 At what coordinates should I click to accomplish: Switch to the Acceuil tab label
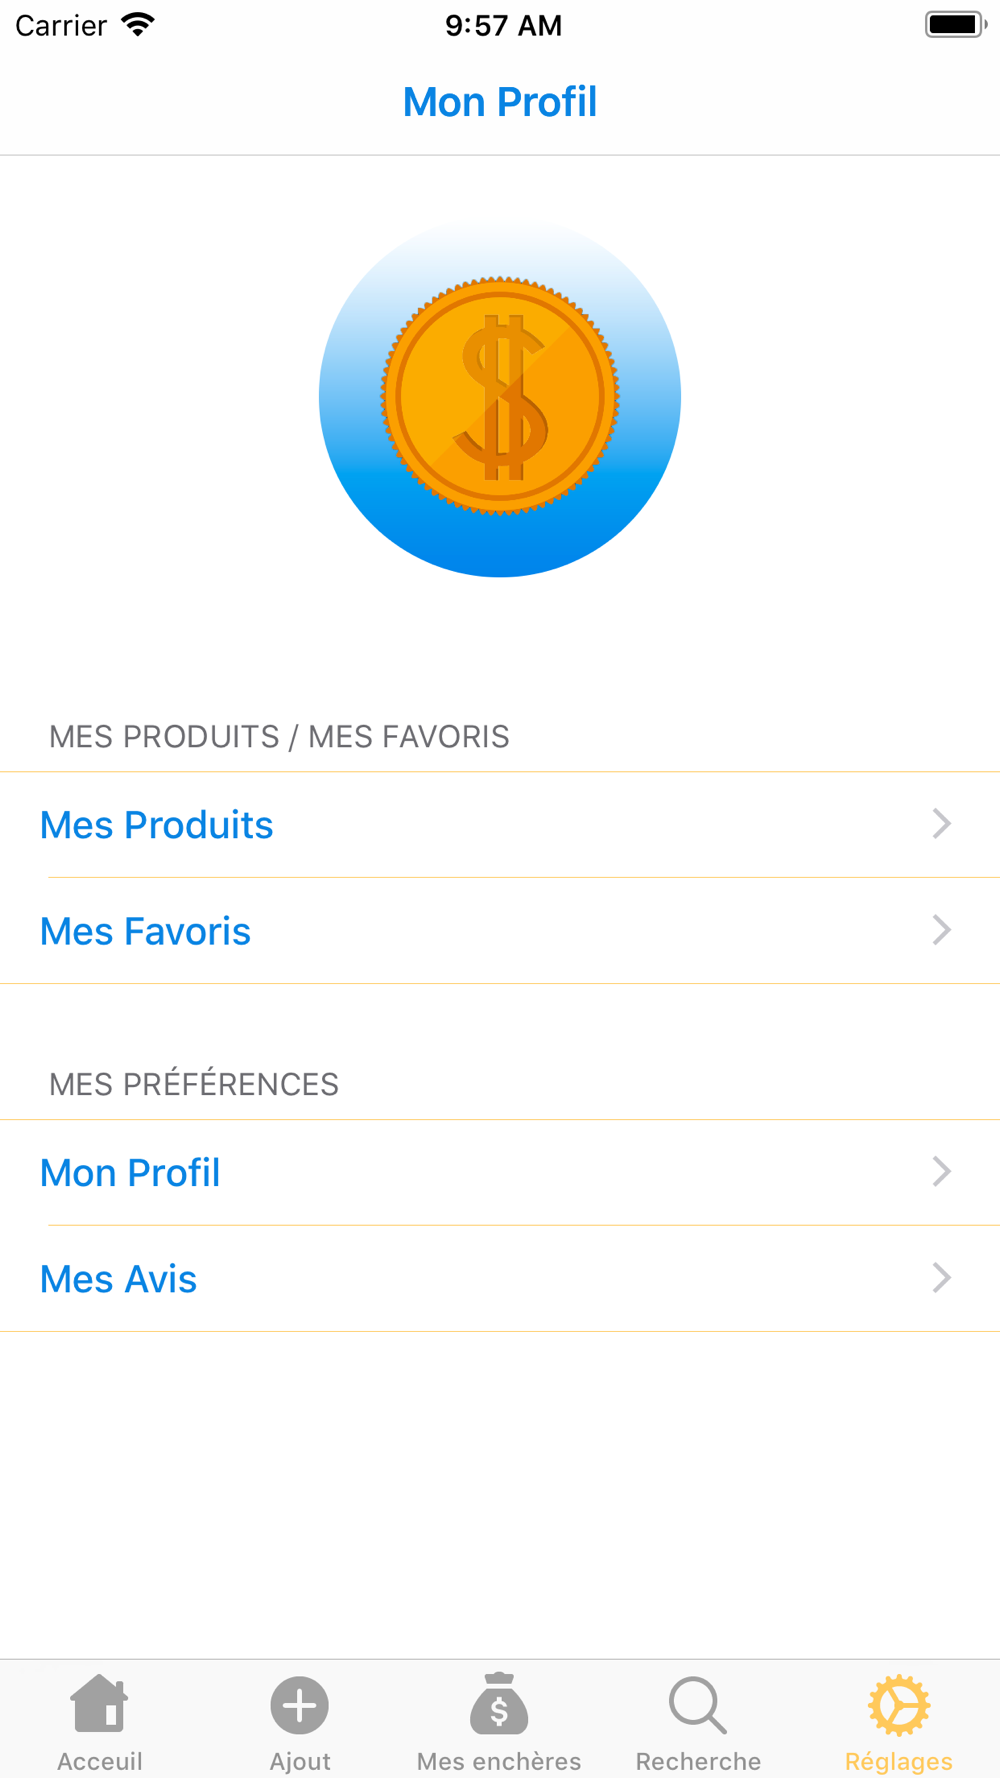99,1761
